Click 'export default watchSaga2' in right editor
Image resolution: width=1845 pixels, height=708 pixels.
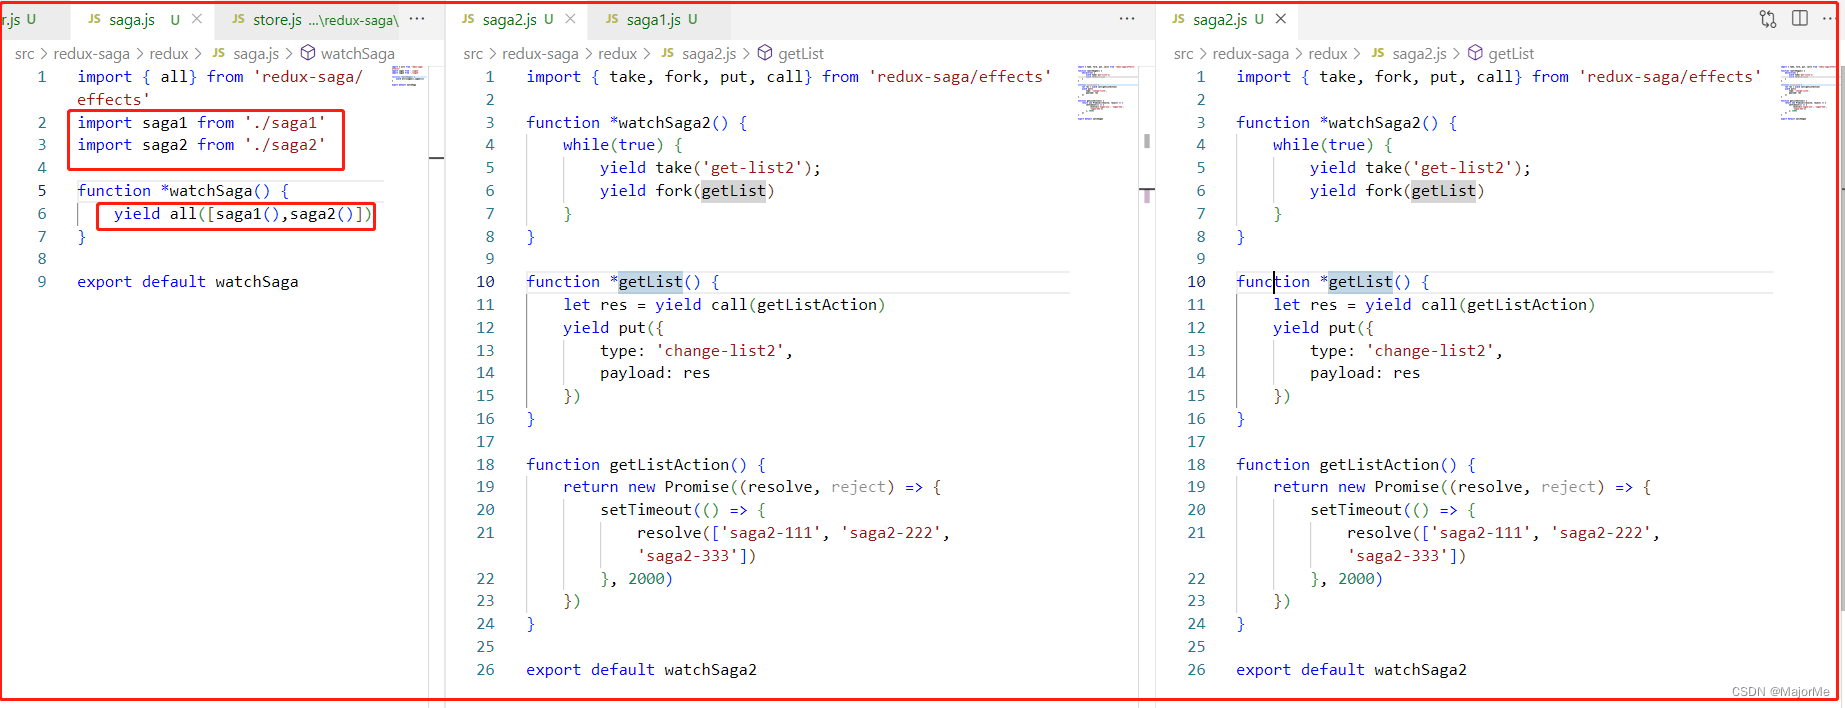(x=1351, y=670)
